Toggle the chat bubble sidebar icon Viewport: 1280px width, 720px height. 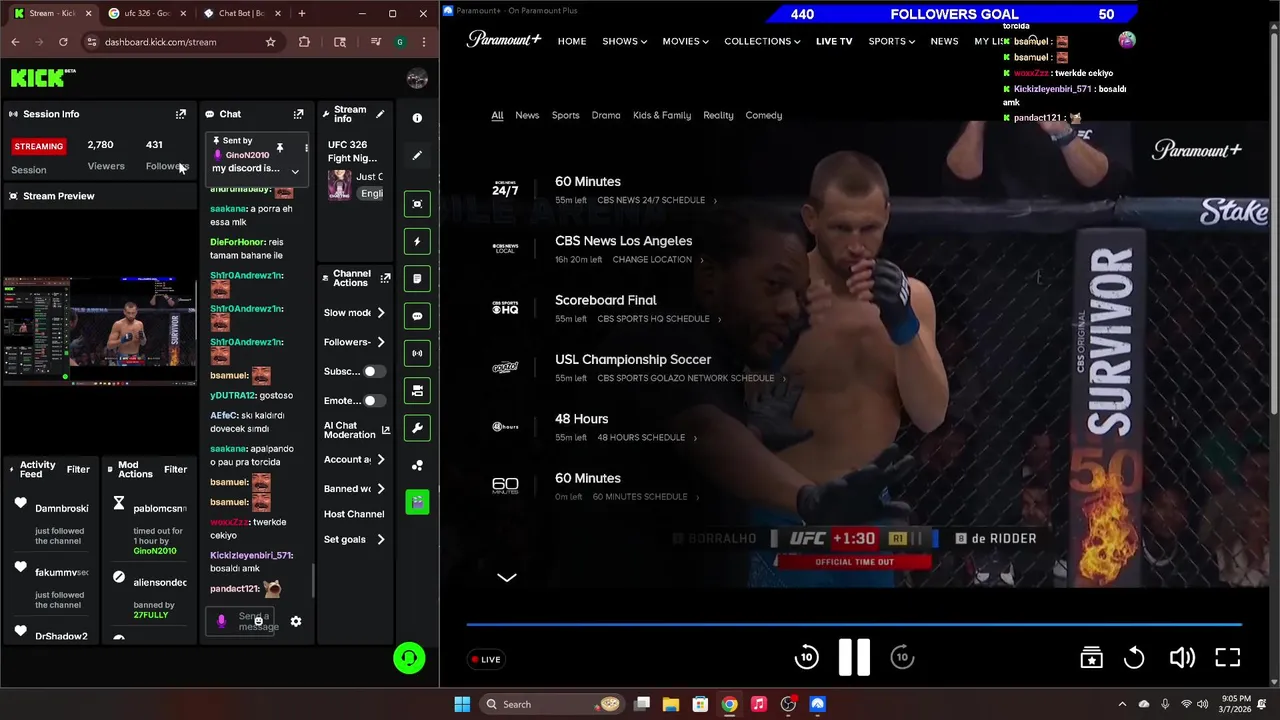[x=417, y=316]
